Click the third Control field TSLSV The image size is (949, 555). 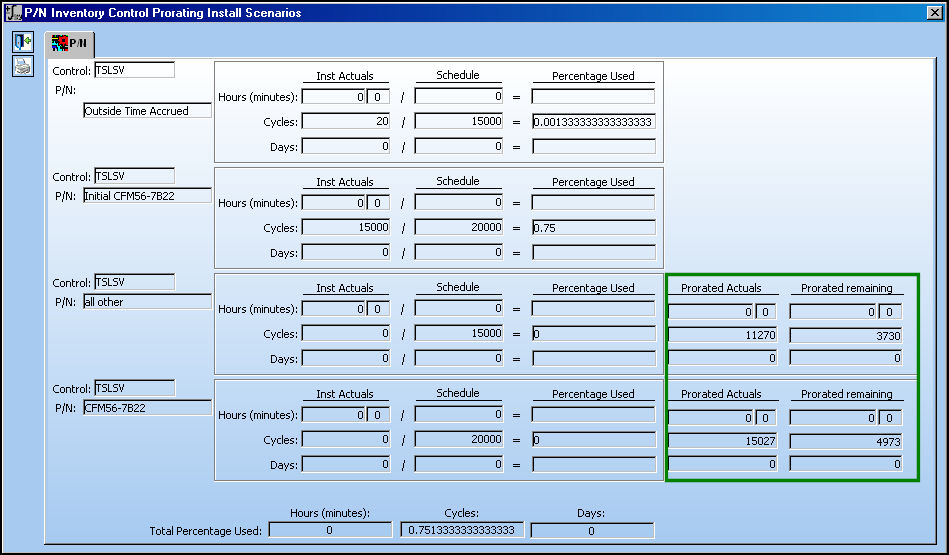click(x=134, y=282)
